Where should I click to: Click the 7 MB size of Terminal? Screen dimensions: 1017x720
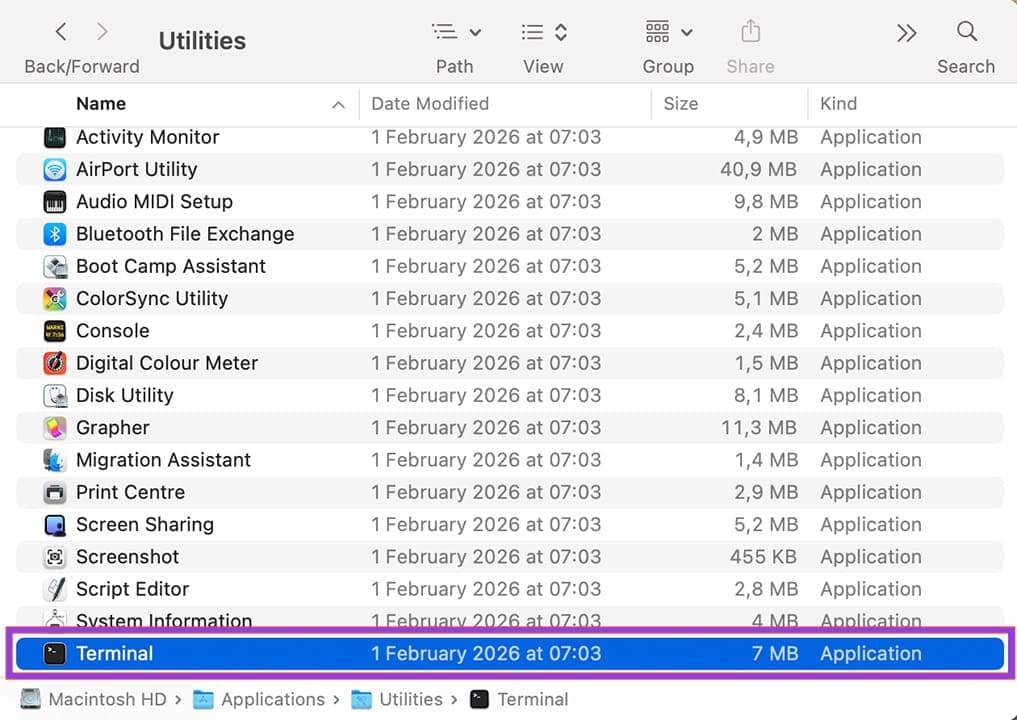pos(775,654)
